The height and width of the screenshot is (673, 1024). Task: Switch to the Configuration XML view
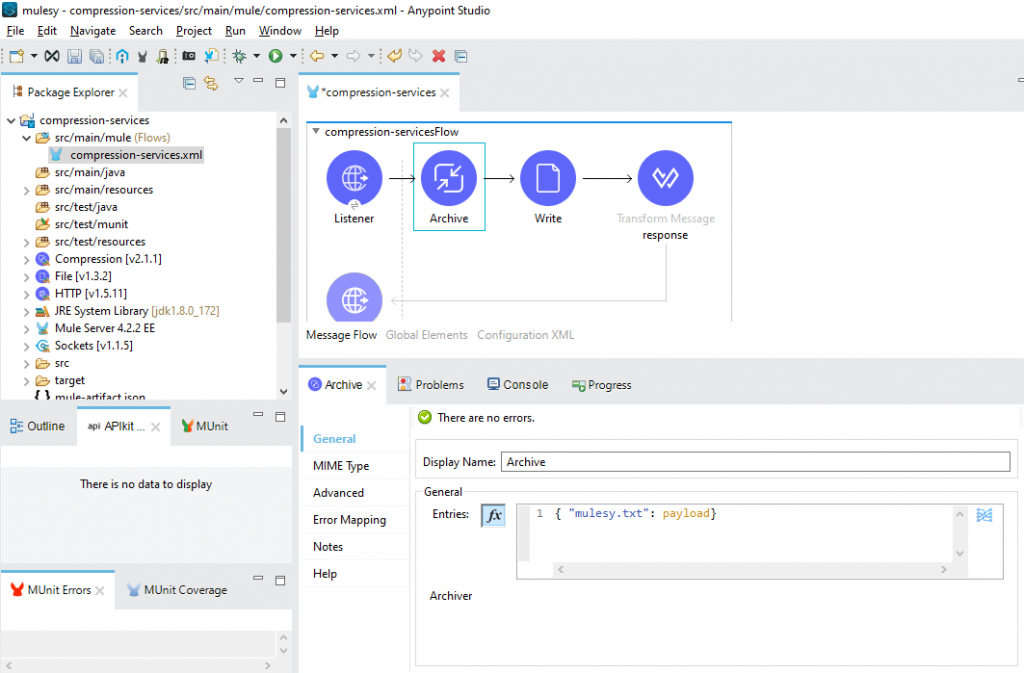[x=525, y=335]
